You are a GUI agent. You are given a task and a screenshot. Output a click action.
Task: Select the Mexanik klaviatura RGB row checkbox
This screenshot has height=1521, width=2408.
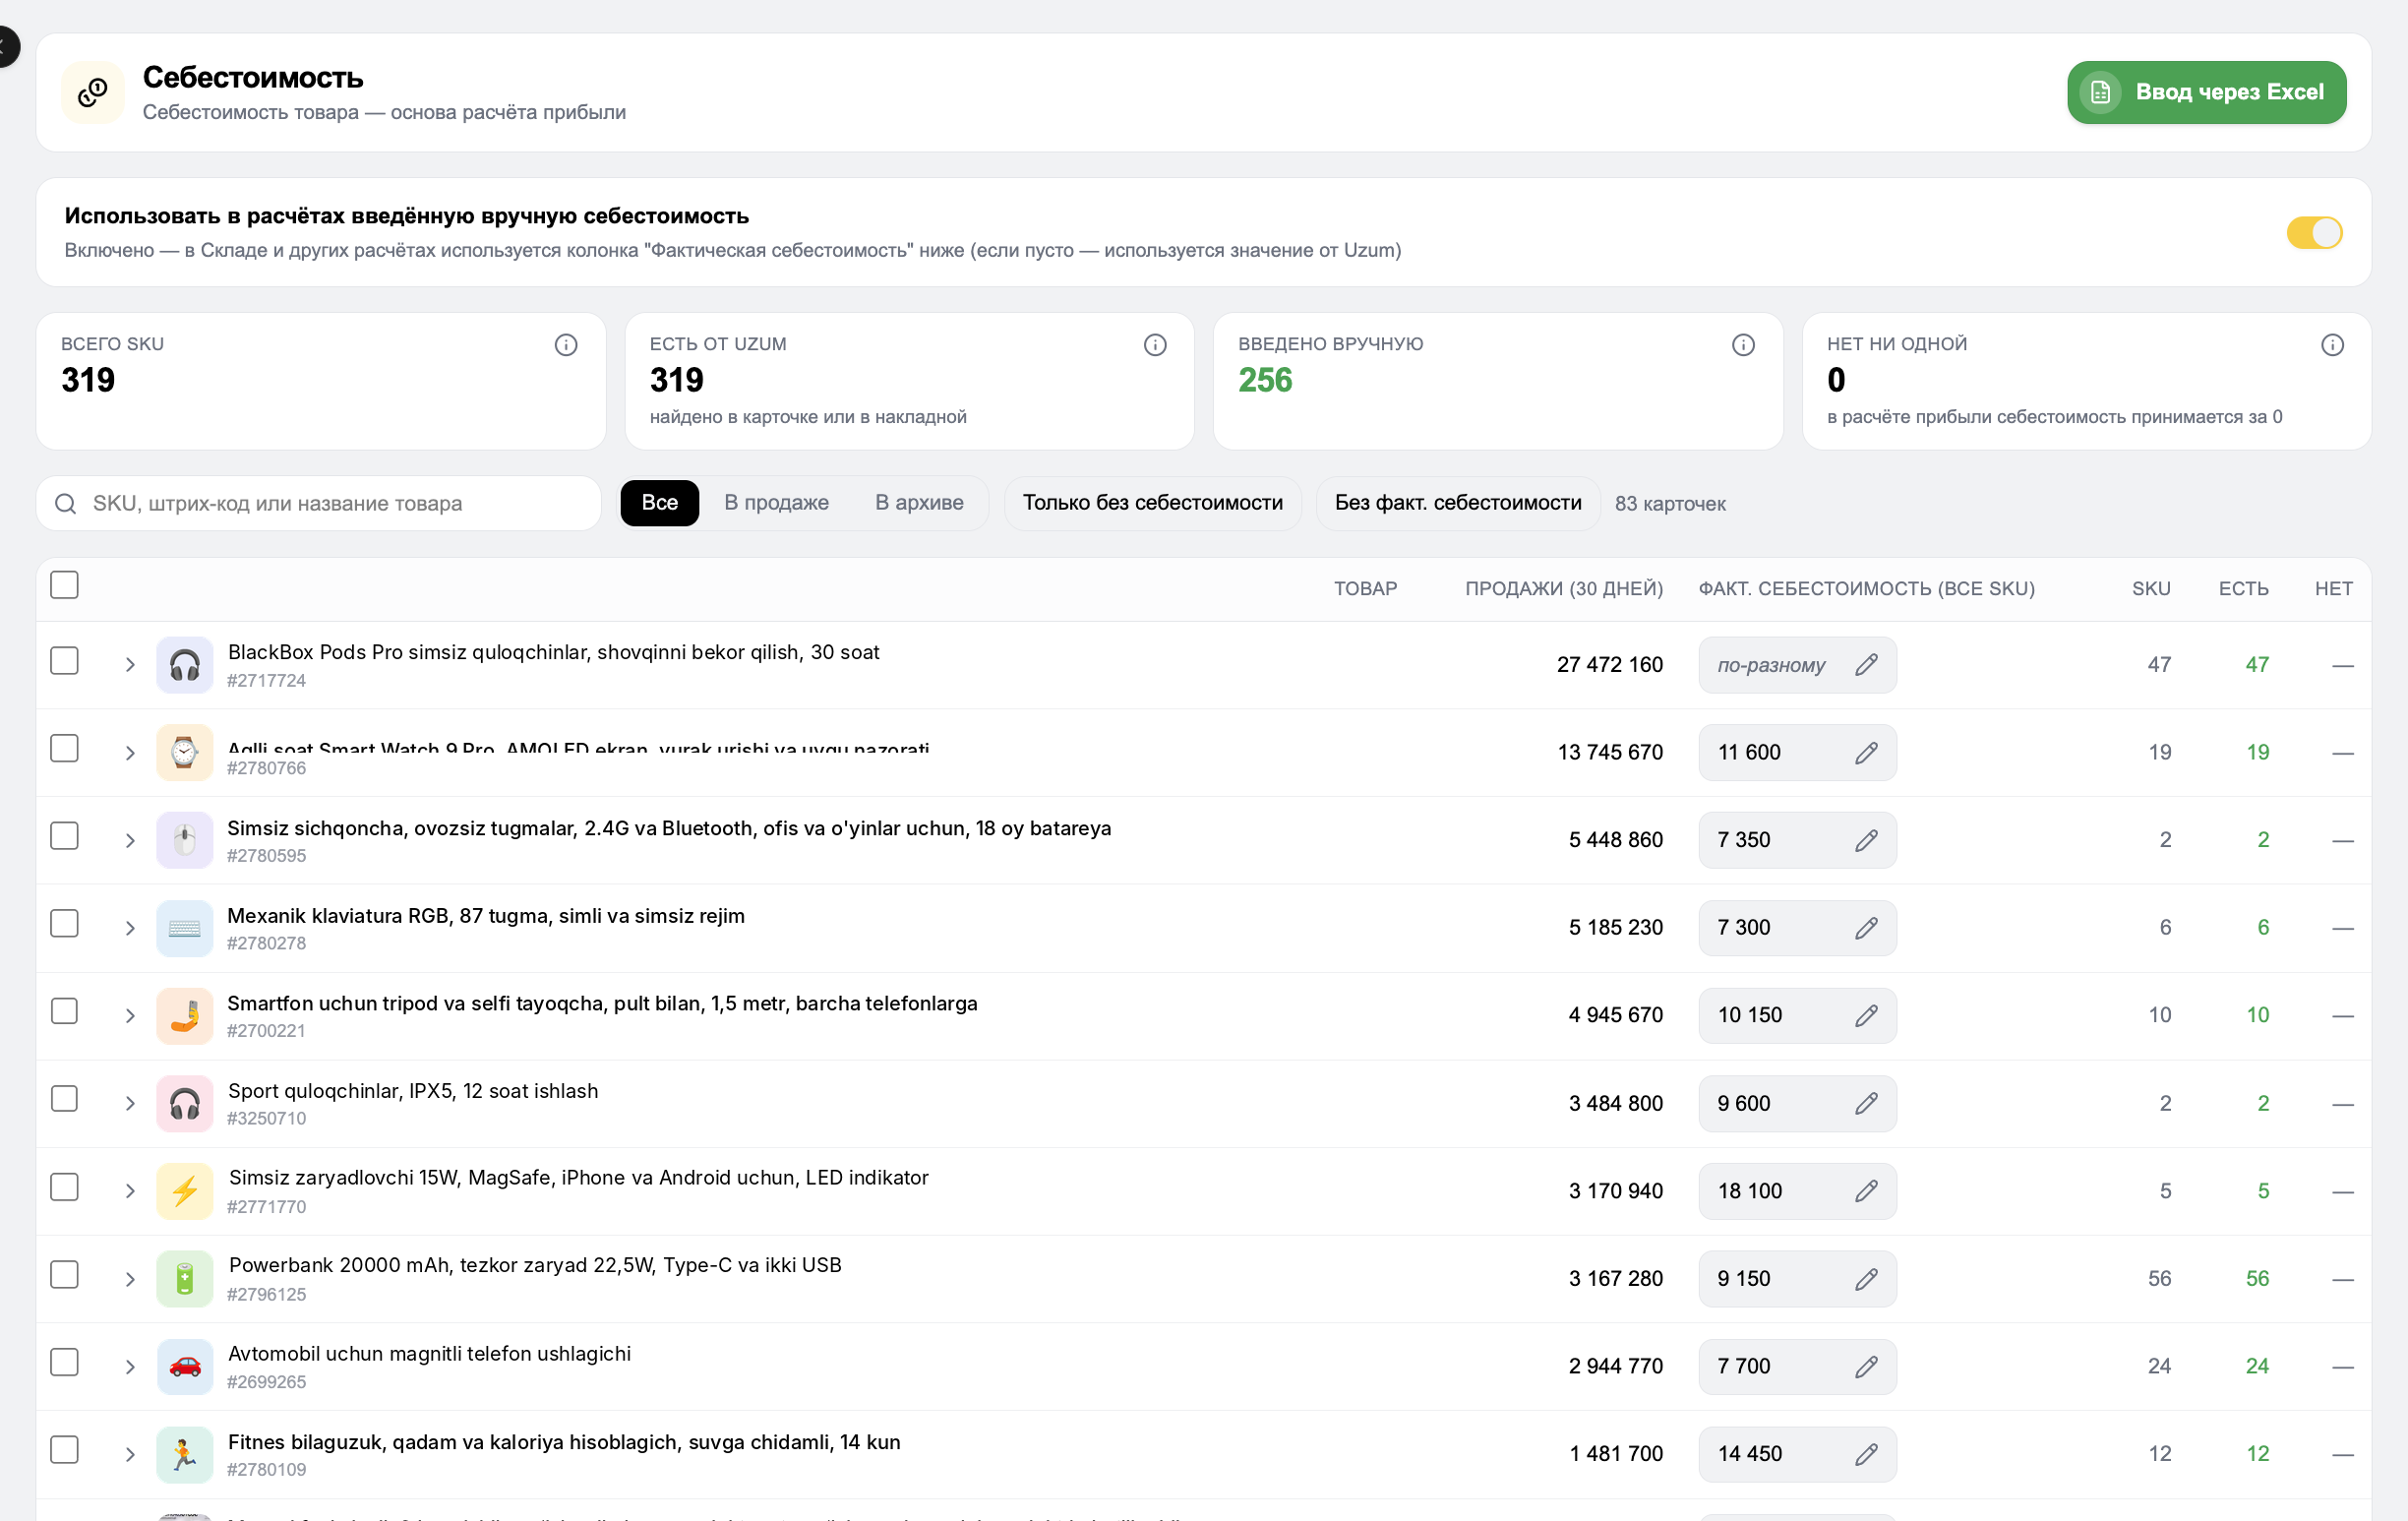pyautogui.click(x=65, y=924)
